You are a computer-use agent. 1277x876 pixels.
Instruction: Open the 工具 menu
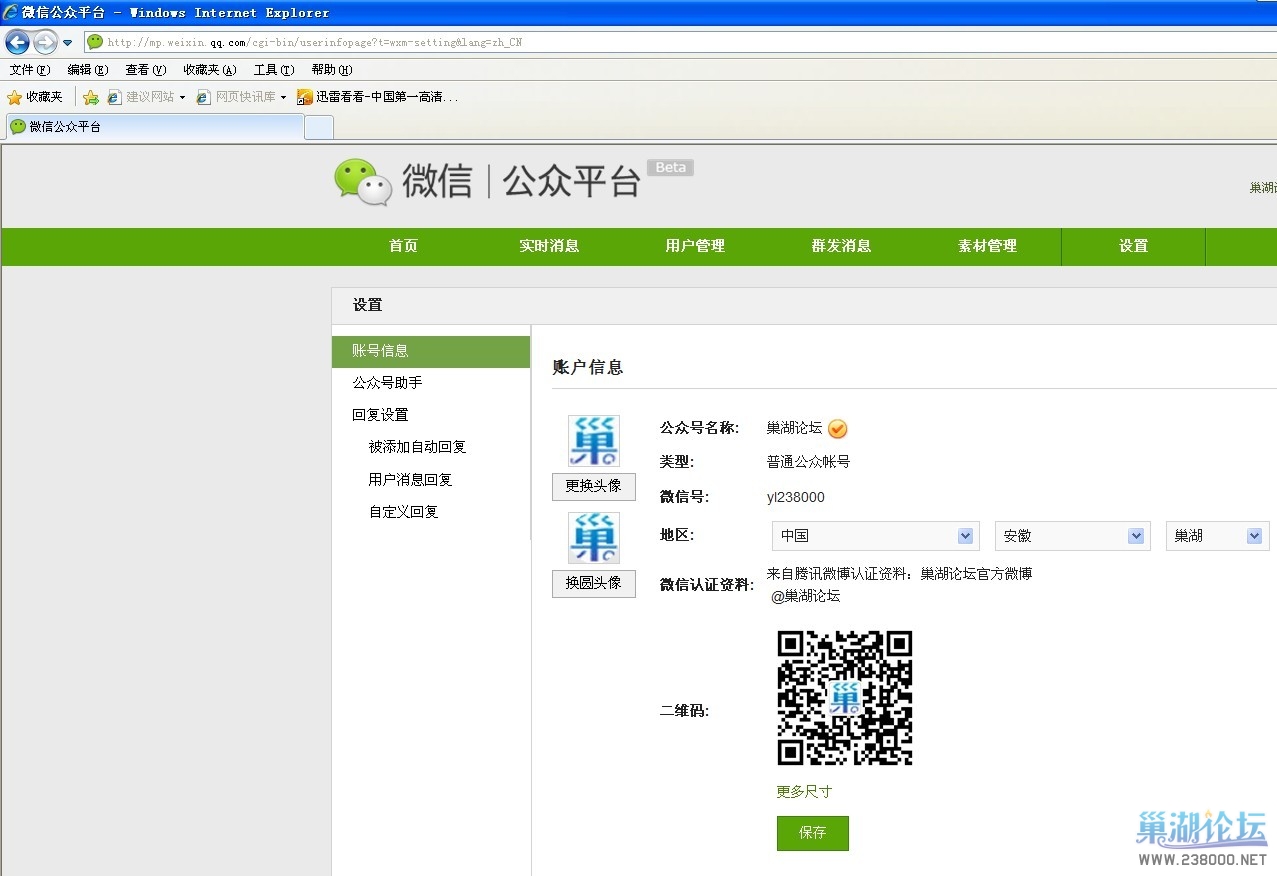pos(274,70)
